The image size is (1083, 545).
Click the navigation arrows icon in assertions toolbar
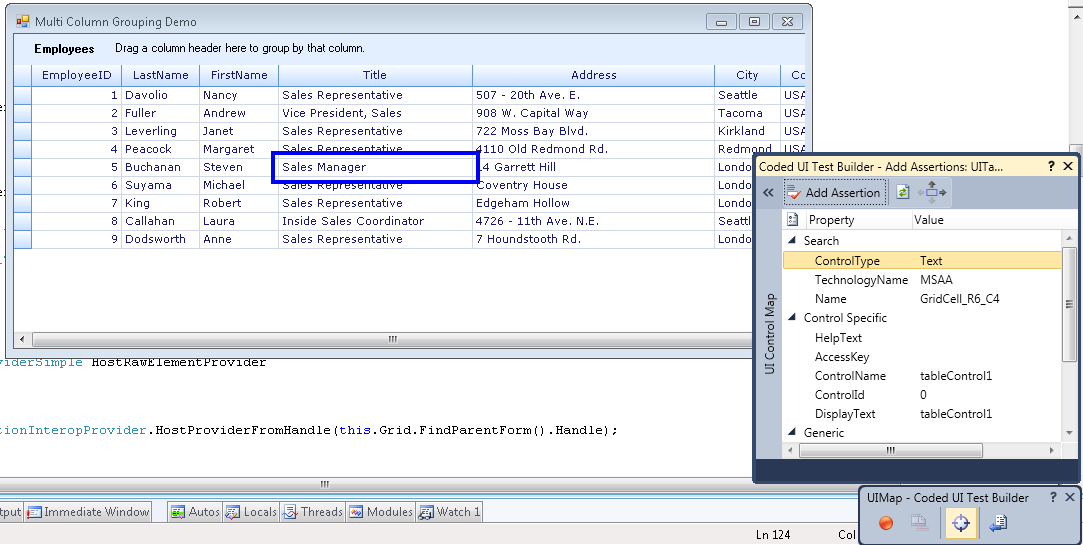(x=932, y=192)
